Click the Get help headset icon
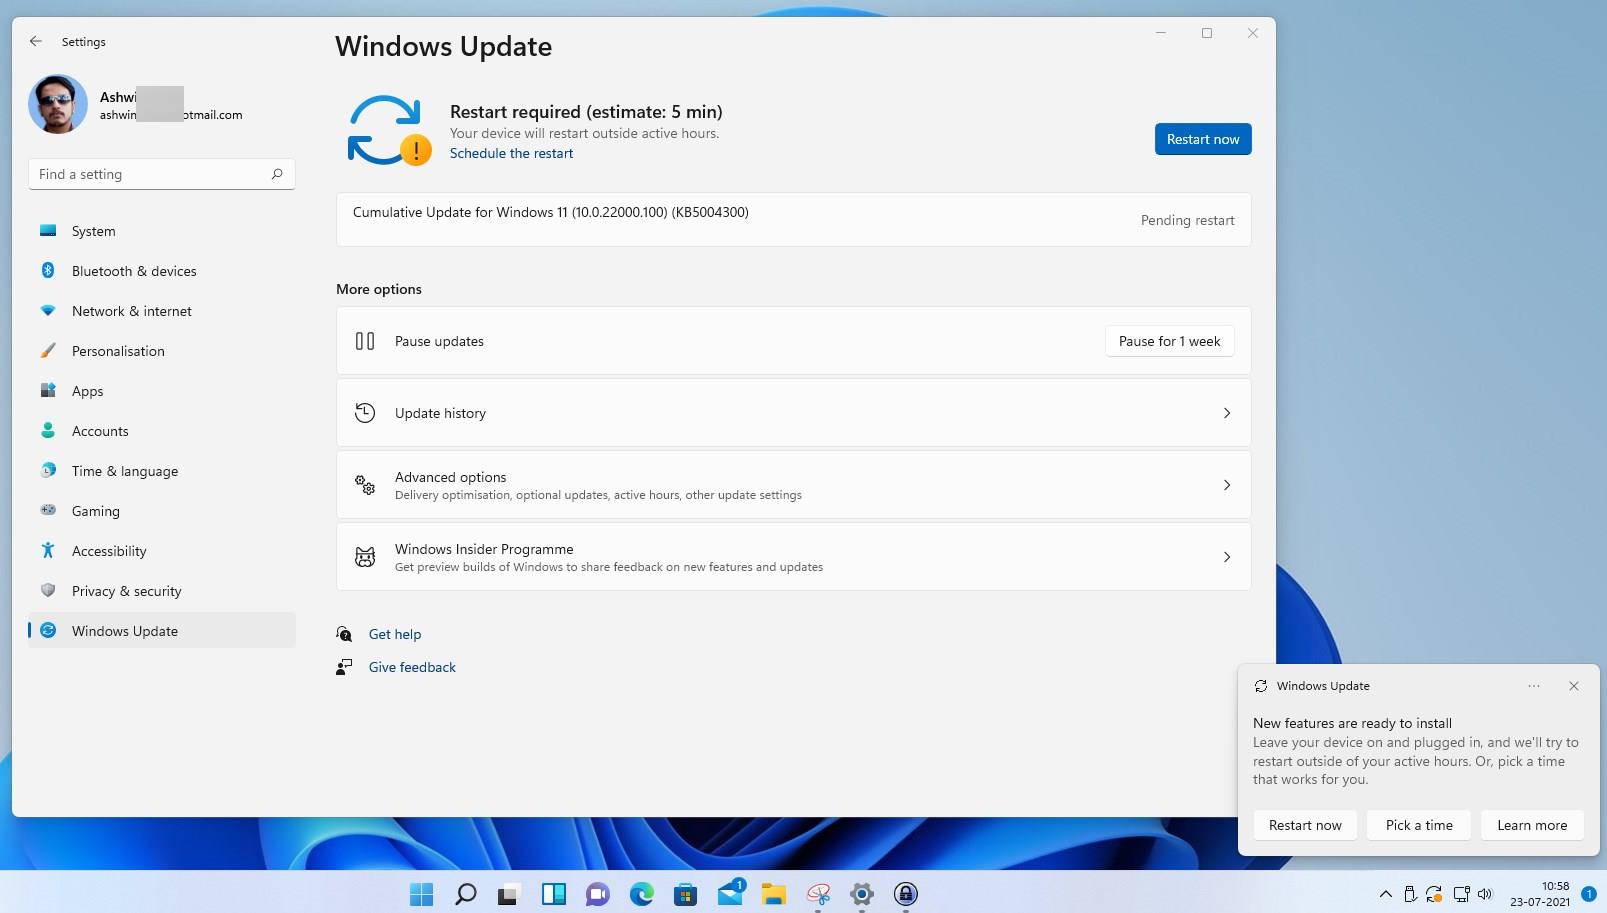The width and height of the screenshot is (1607, 913). click(344, 634)
